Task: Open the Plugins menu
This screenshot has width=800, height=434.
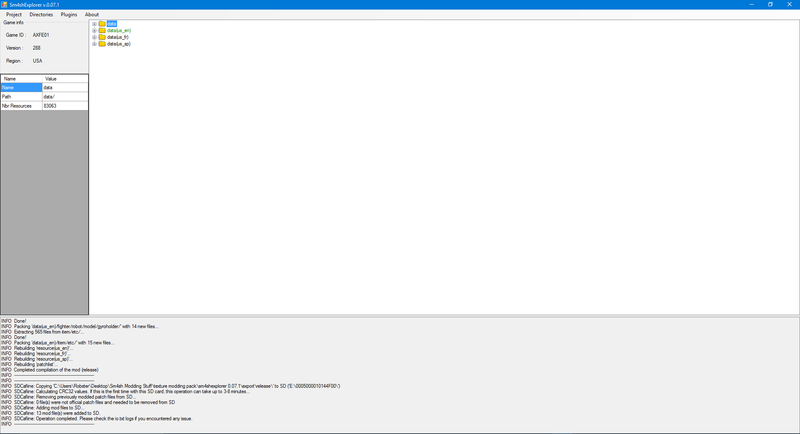Action: 69,15
